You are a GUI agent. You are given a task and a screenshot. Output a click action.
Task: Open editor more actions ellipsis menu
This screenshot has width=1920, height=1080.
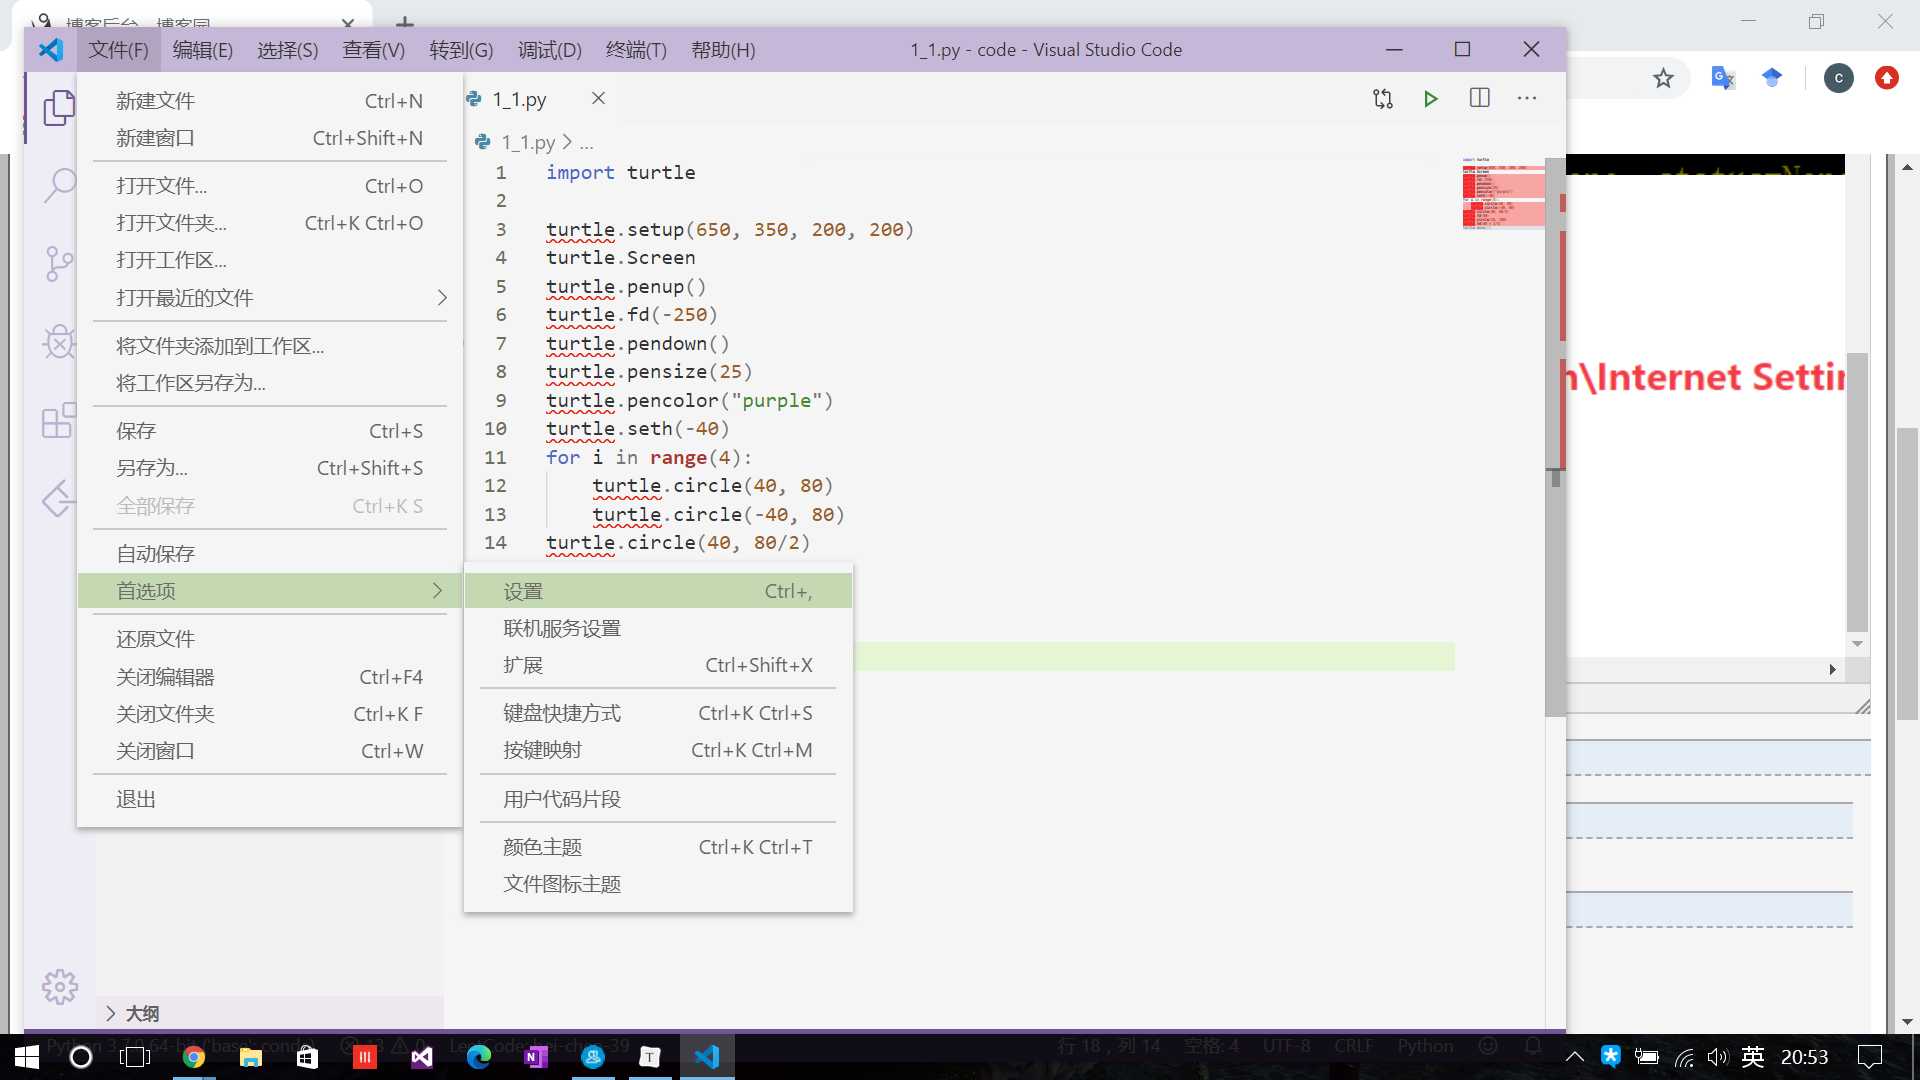pos(1526,98)
